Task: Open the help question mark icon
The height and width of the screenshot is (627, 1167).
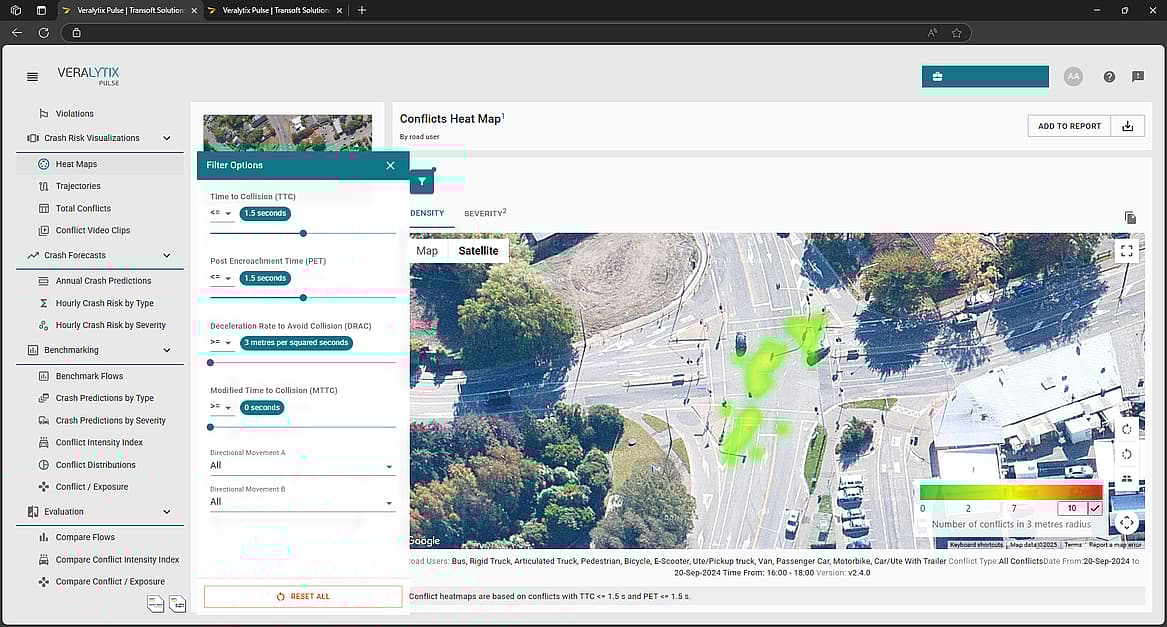Action: (1109, 77)
